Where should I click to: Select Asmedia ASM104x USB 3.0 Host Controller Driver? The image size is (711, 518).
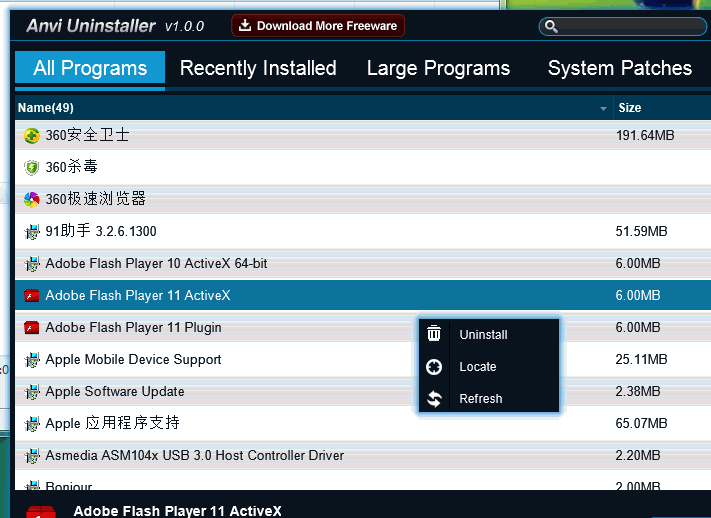pyautogui.click(x=195, y=455)
